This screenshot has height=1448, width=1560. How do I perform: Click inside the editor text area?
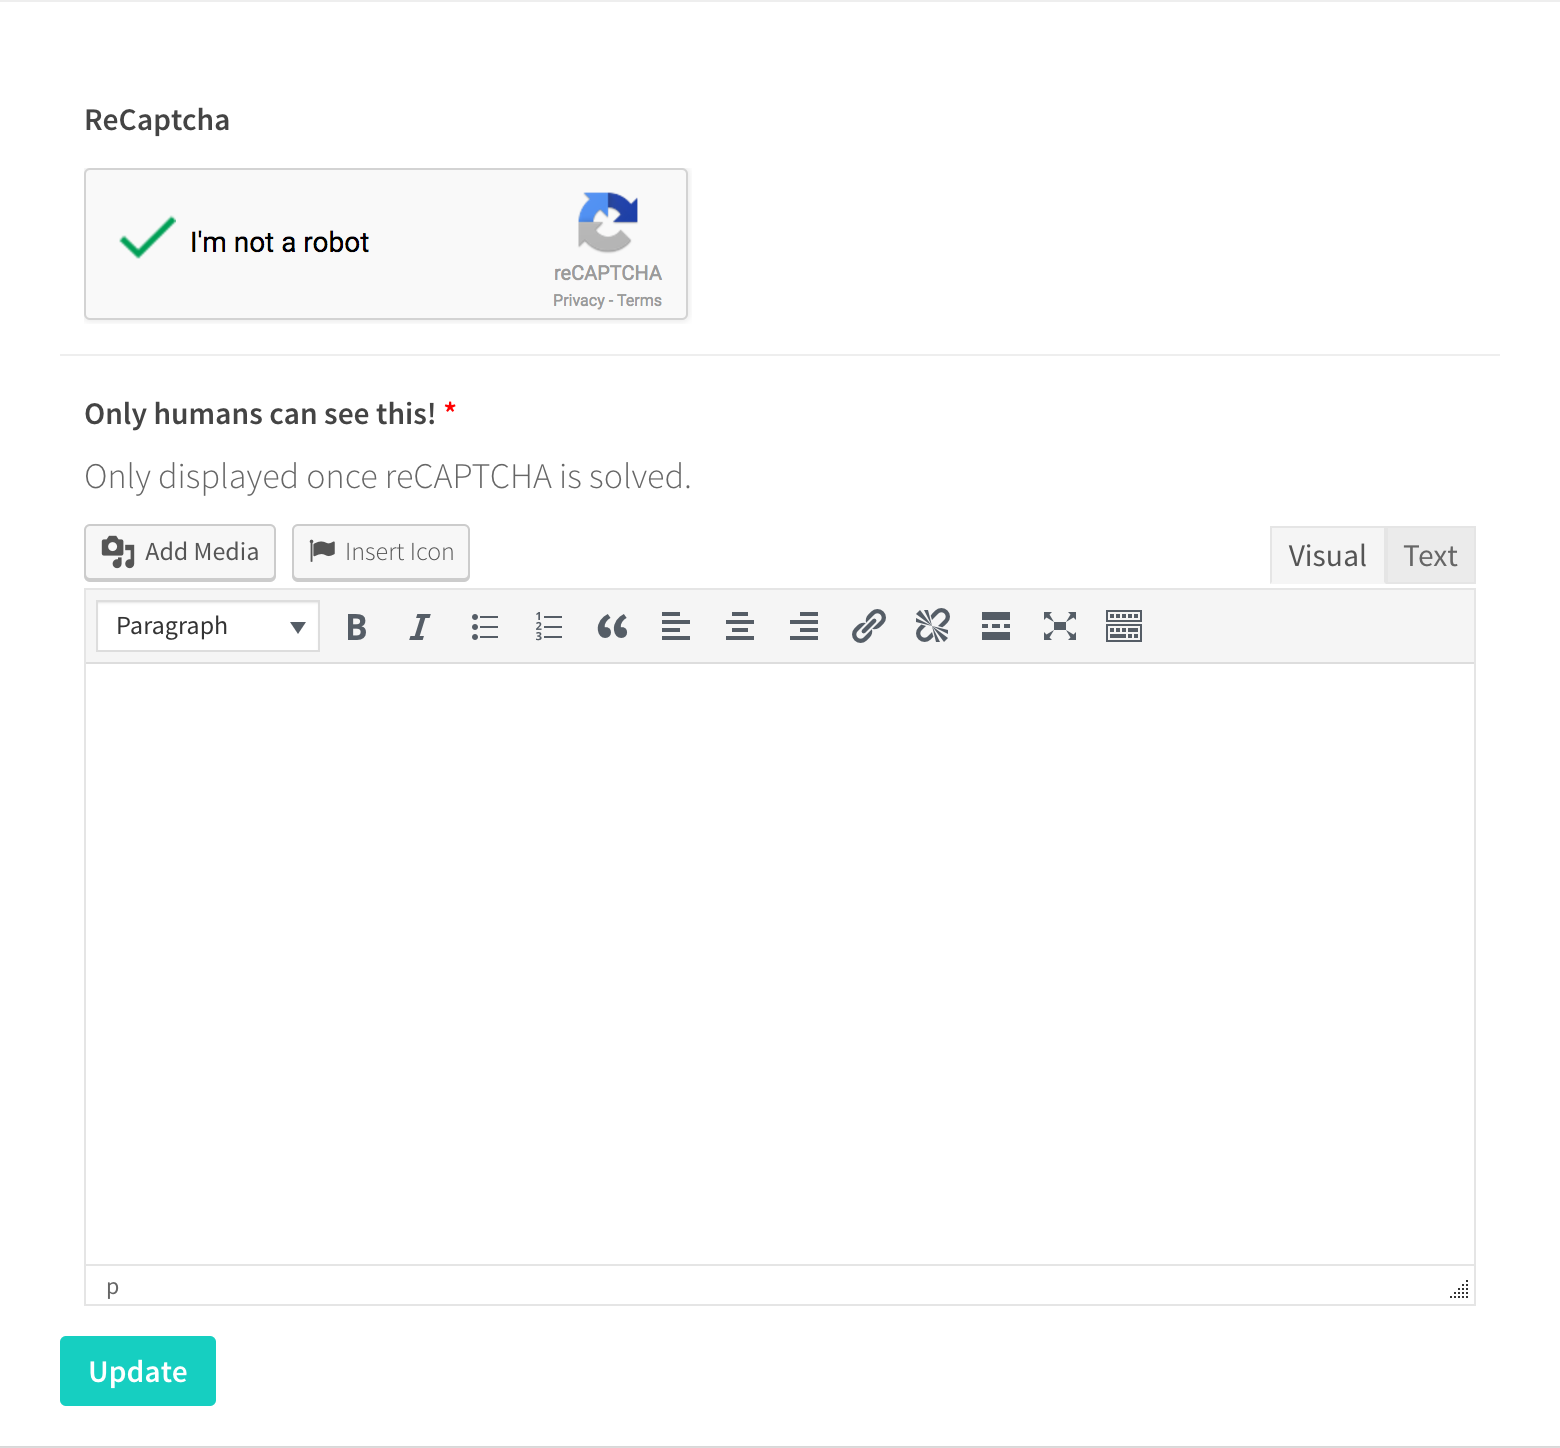pos(780,960)
